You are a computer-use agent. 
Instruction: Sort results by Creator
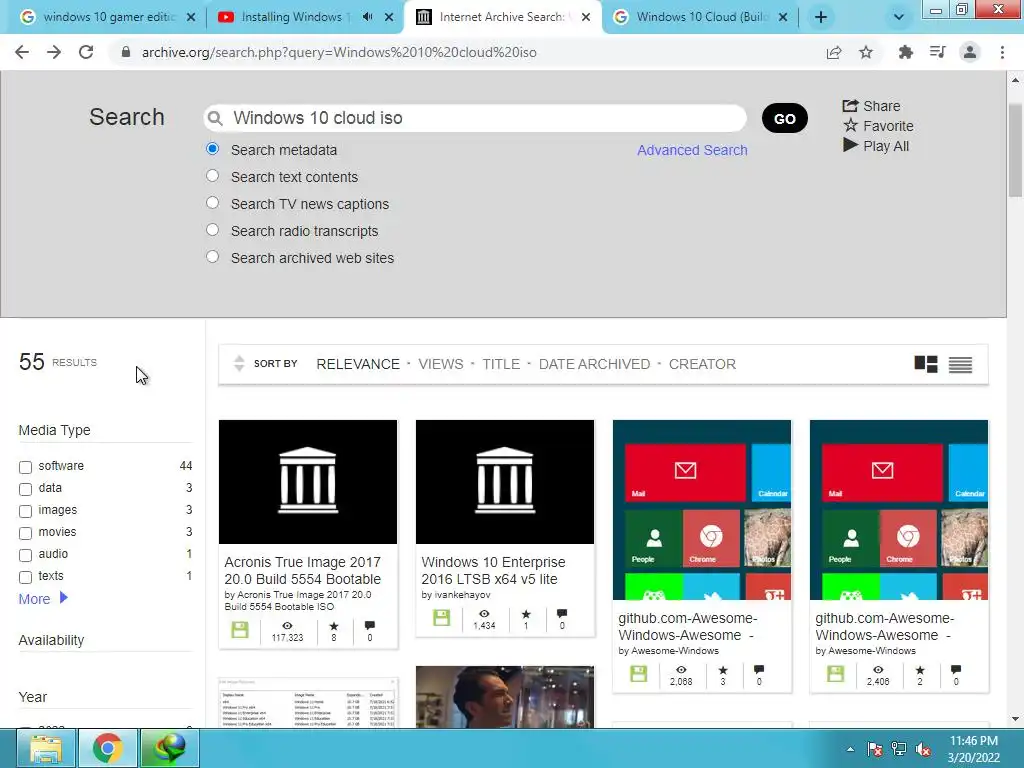click(x=702, y=364)
